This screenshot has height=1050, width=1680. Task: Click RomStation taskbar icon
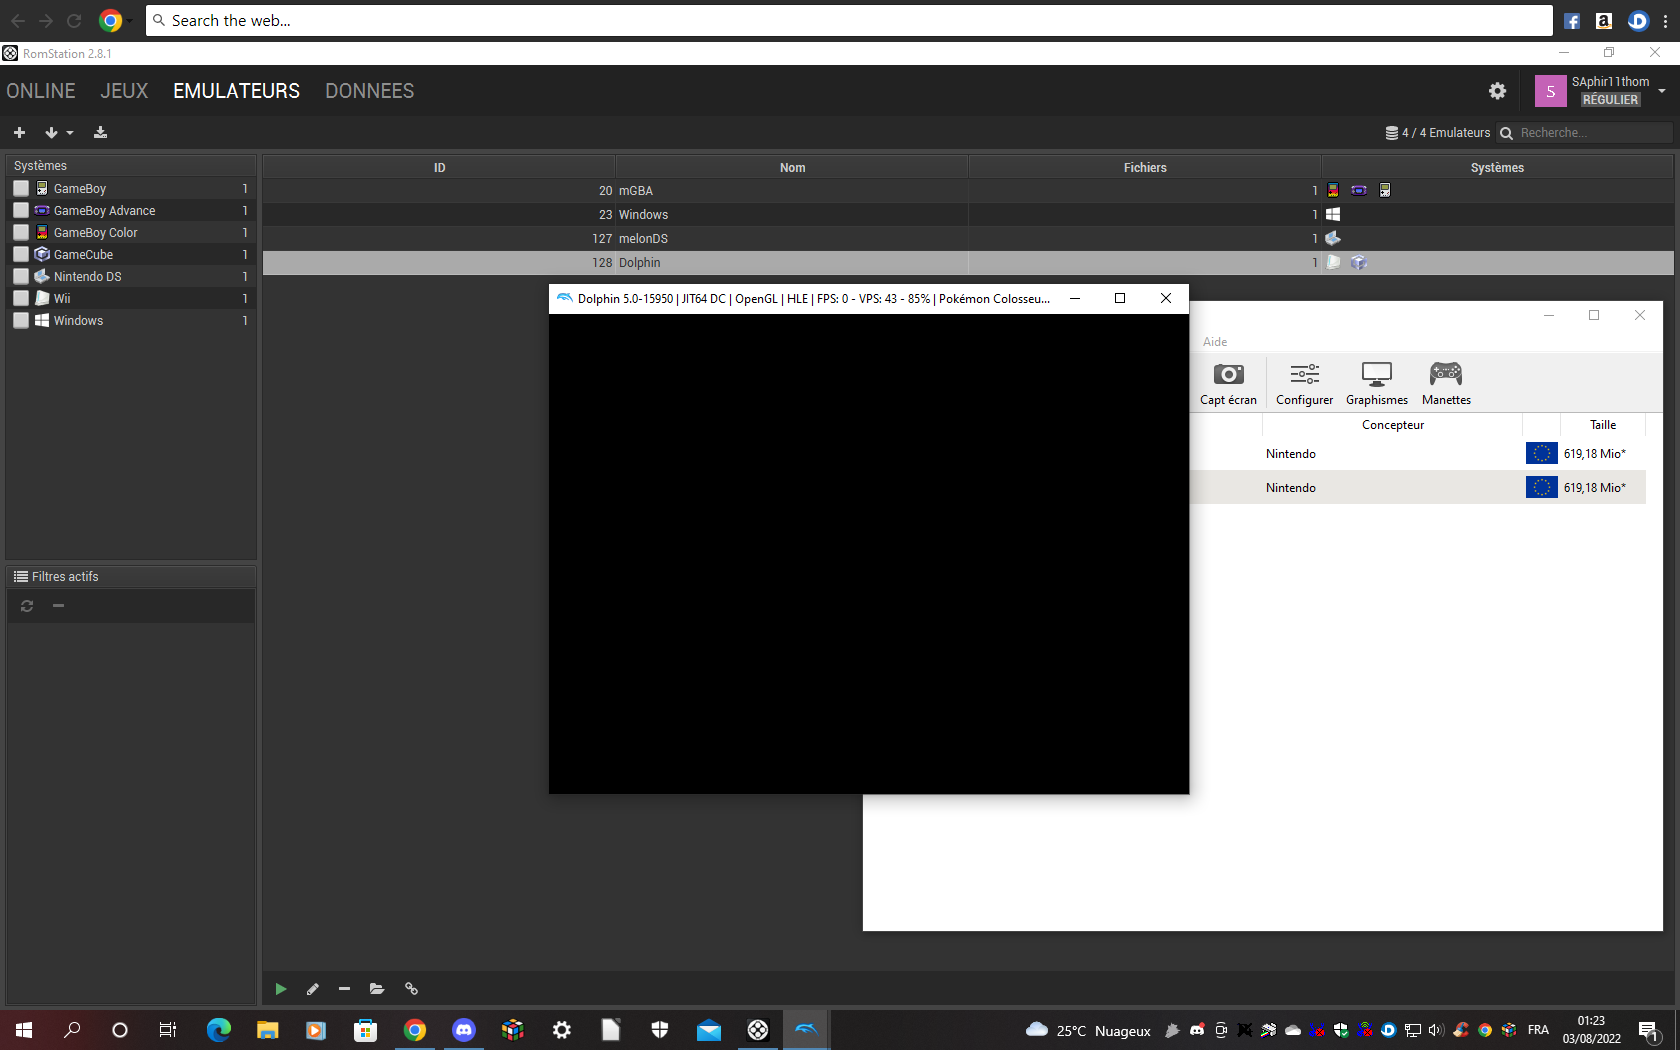[x=757, y=1030]
